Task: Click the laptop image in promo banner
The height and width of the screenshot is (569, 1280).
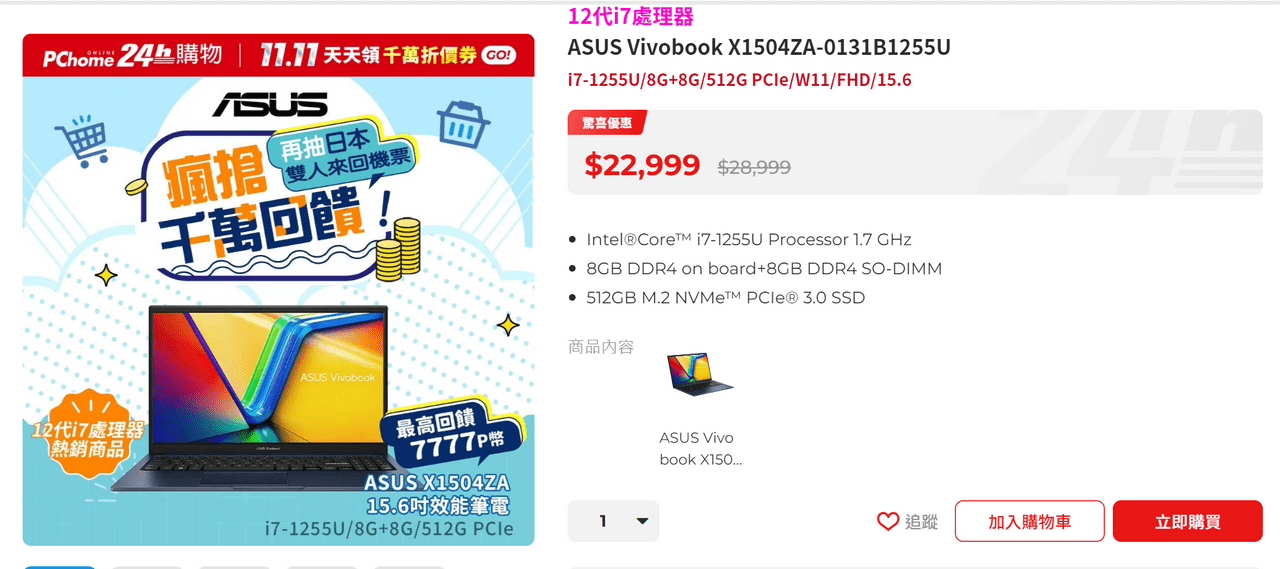Action: [x=268, y=391]
